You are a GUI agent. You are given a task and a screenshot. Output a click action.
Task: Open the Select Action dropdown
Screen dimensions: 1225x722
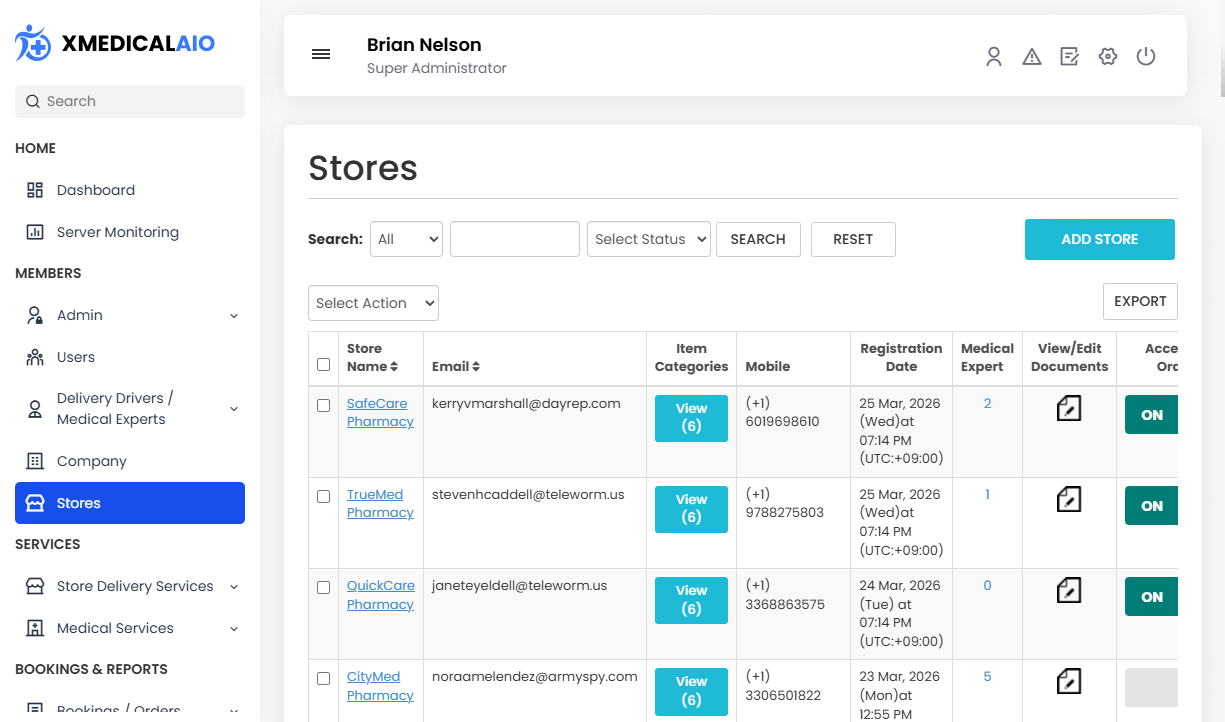373,303
